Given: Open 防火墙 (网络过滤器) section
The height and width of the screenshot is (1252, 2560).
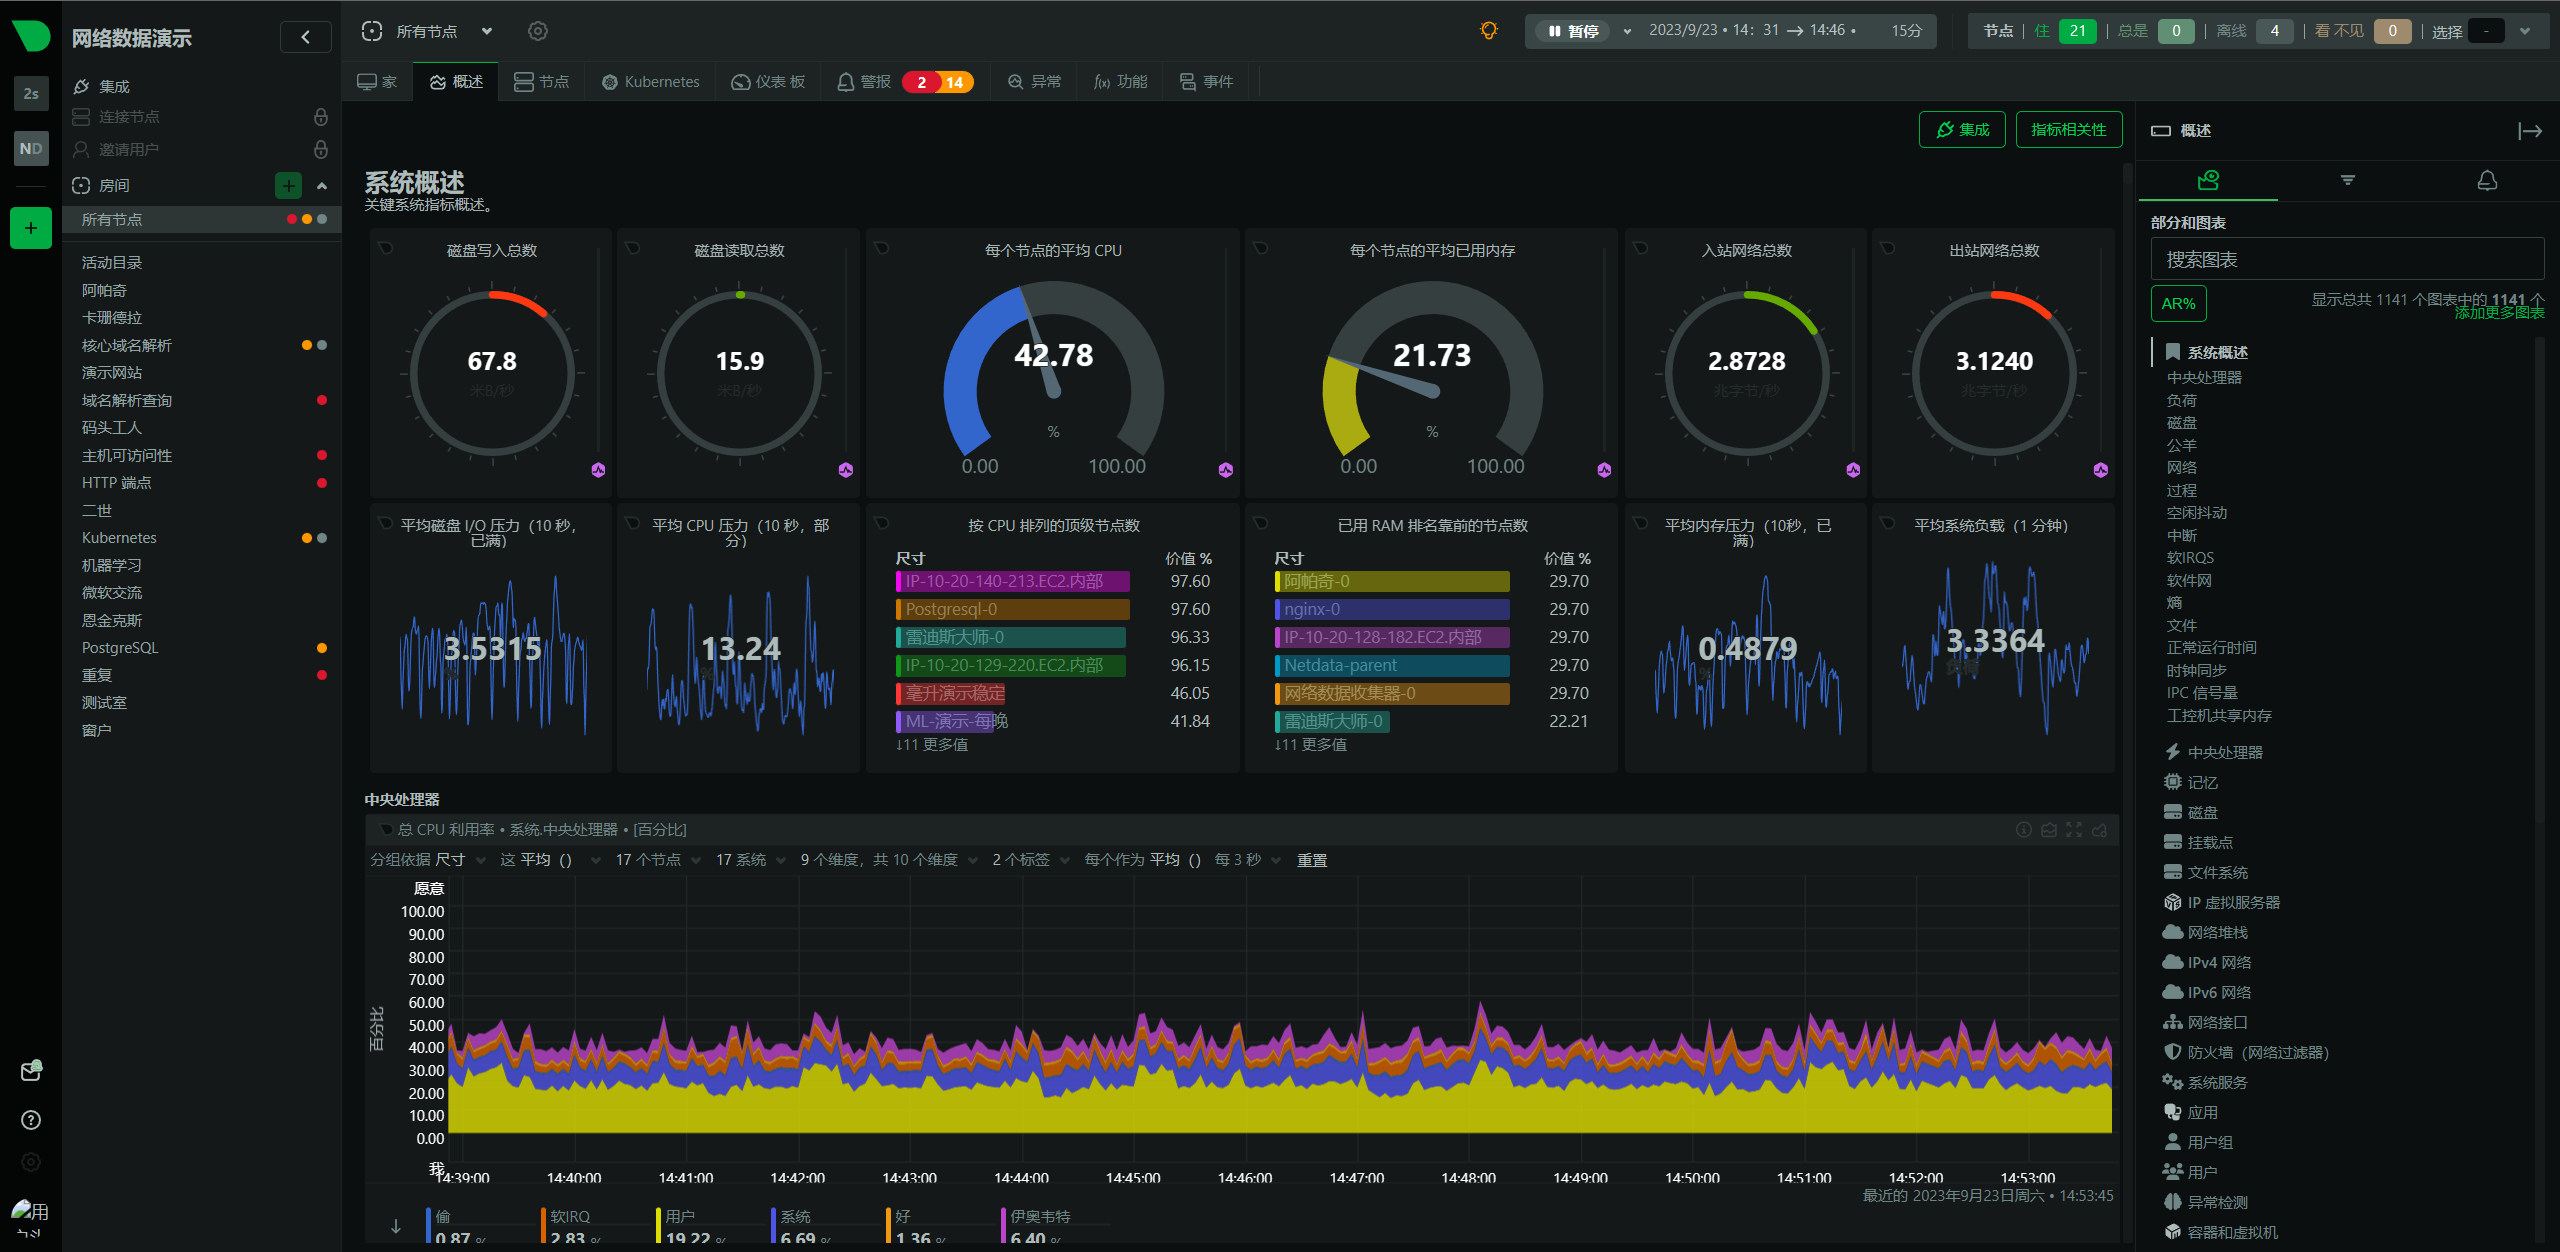Looking at the screenshot, I should 2258,1052.
